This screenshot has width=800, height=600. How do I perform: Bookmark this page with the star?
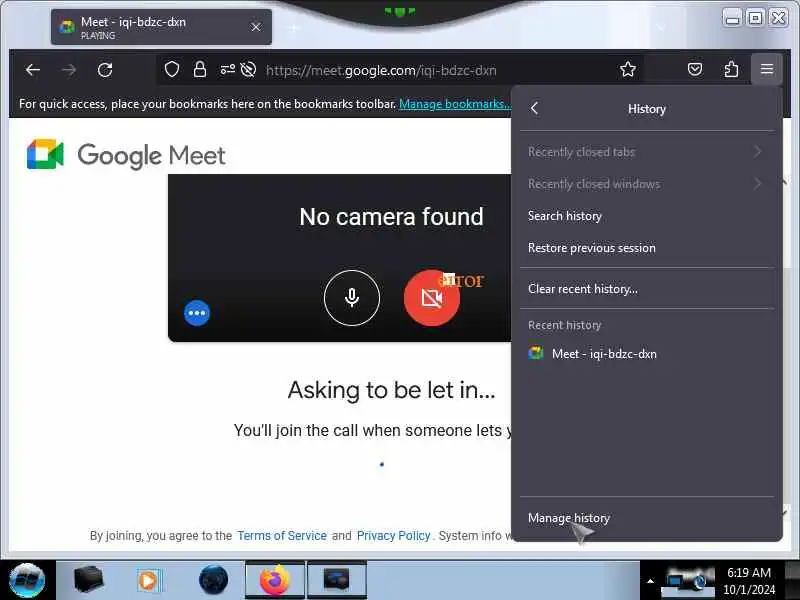point(628,69)
